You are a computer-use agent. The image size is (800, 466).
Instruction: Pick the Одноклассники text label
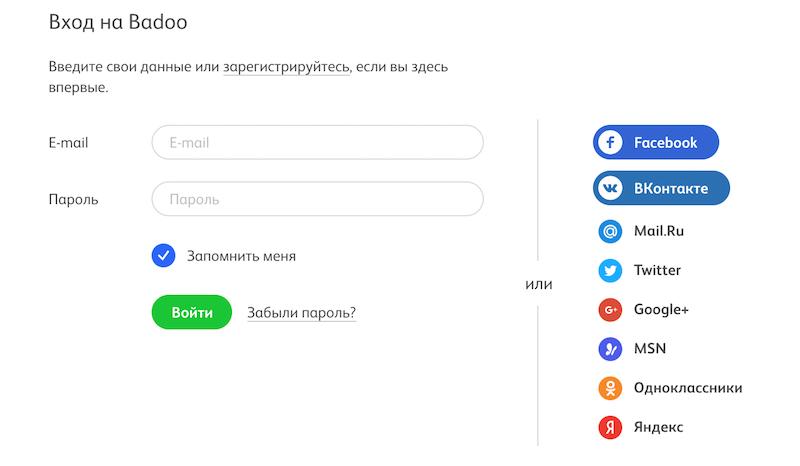(687, 388)
